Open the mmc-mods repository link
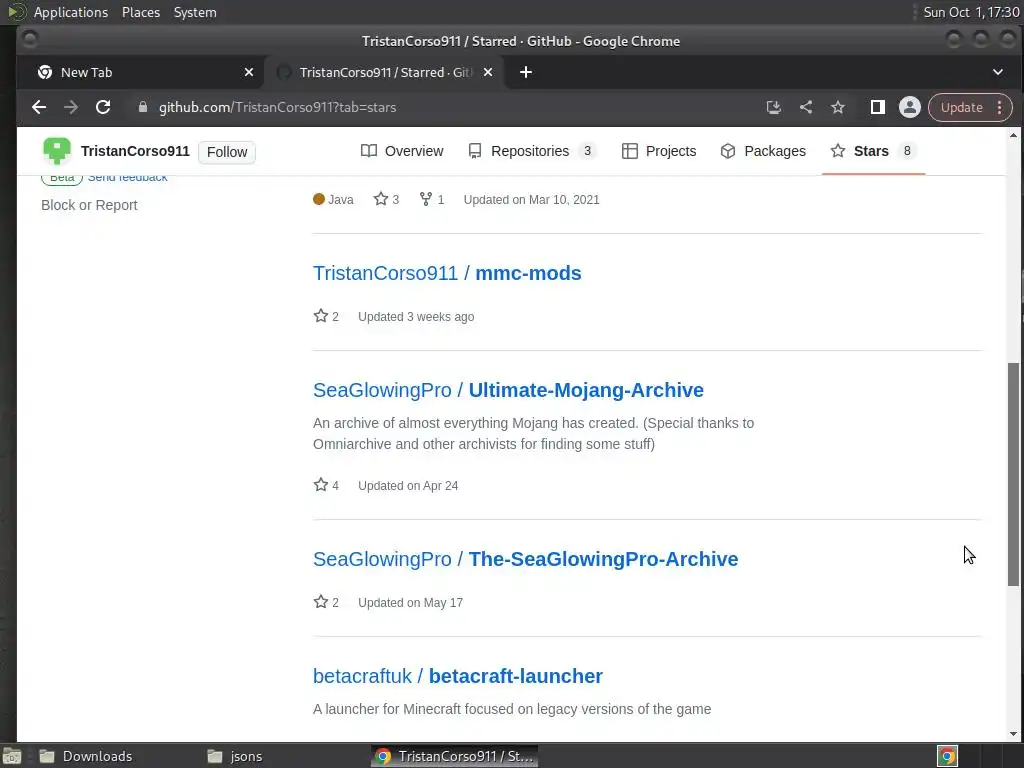This screenshot has width=1024, height=768. click(x=528, y=273)
